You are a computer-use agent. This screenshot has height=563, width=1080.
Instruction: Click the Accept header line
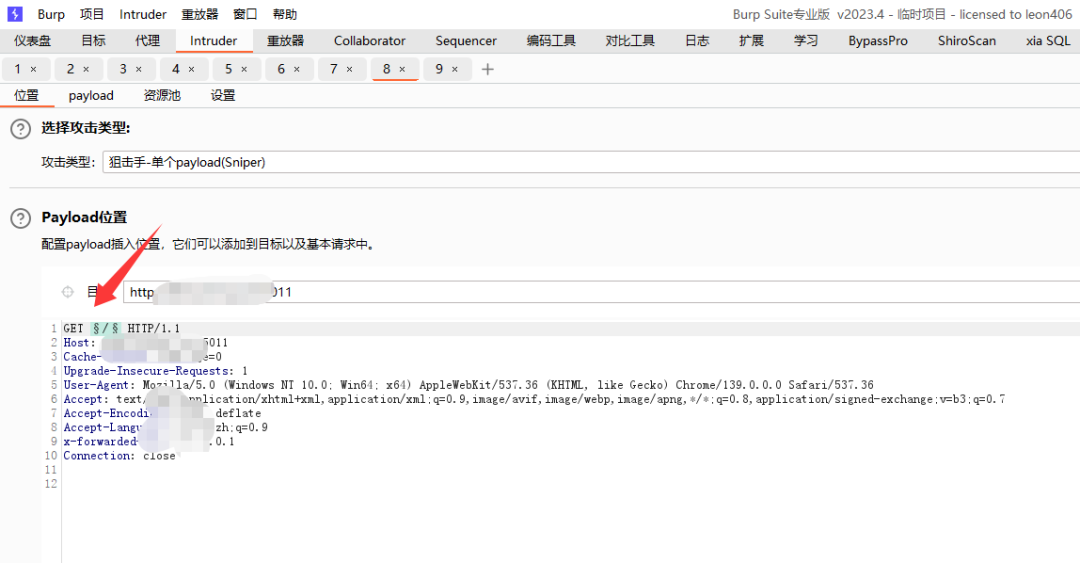tap(534, 399)
